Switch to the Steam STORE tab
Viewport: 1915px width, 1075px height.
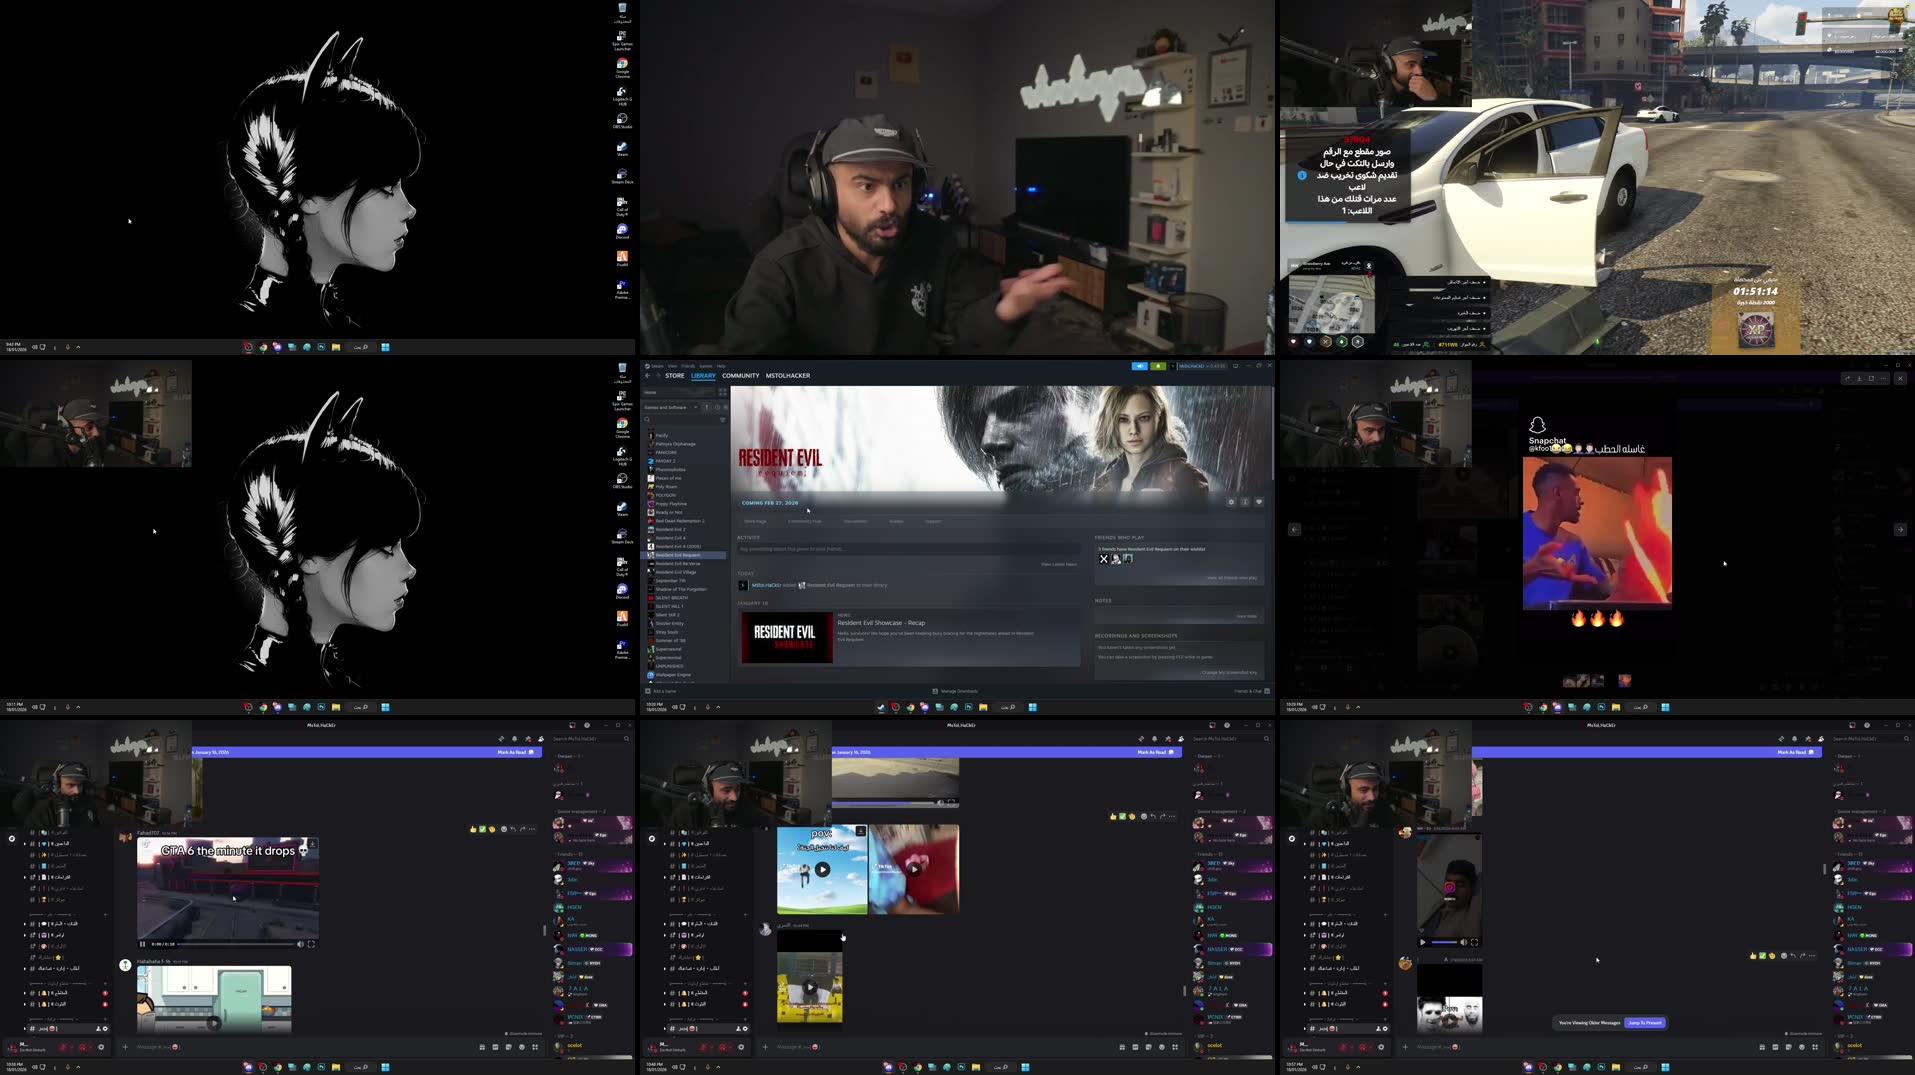click(675, 375)
